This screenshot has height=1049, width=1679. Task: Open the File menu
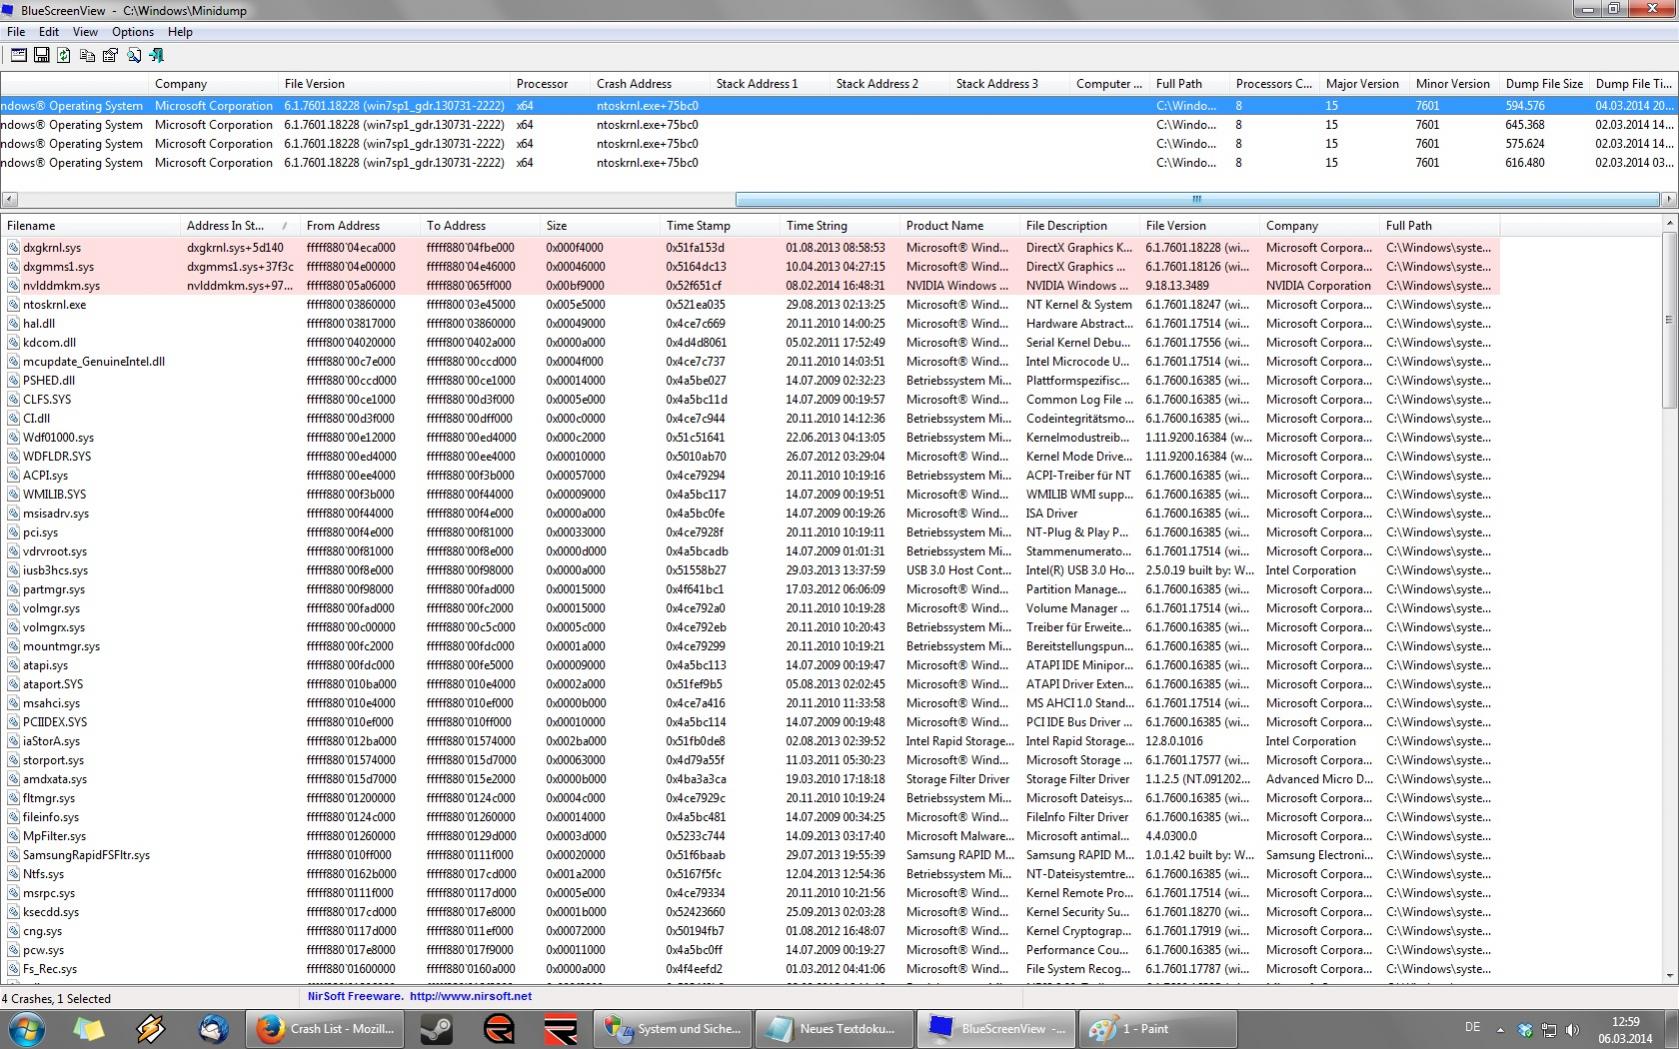16,32
